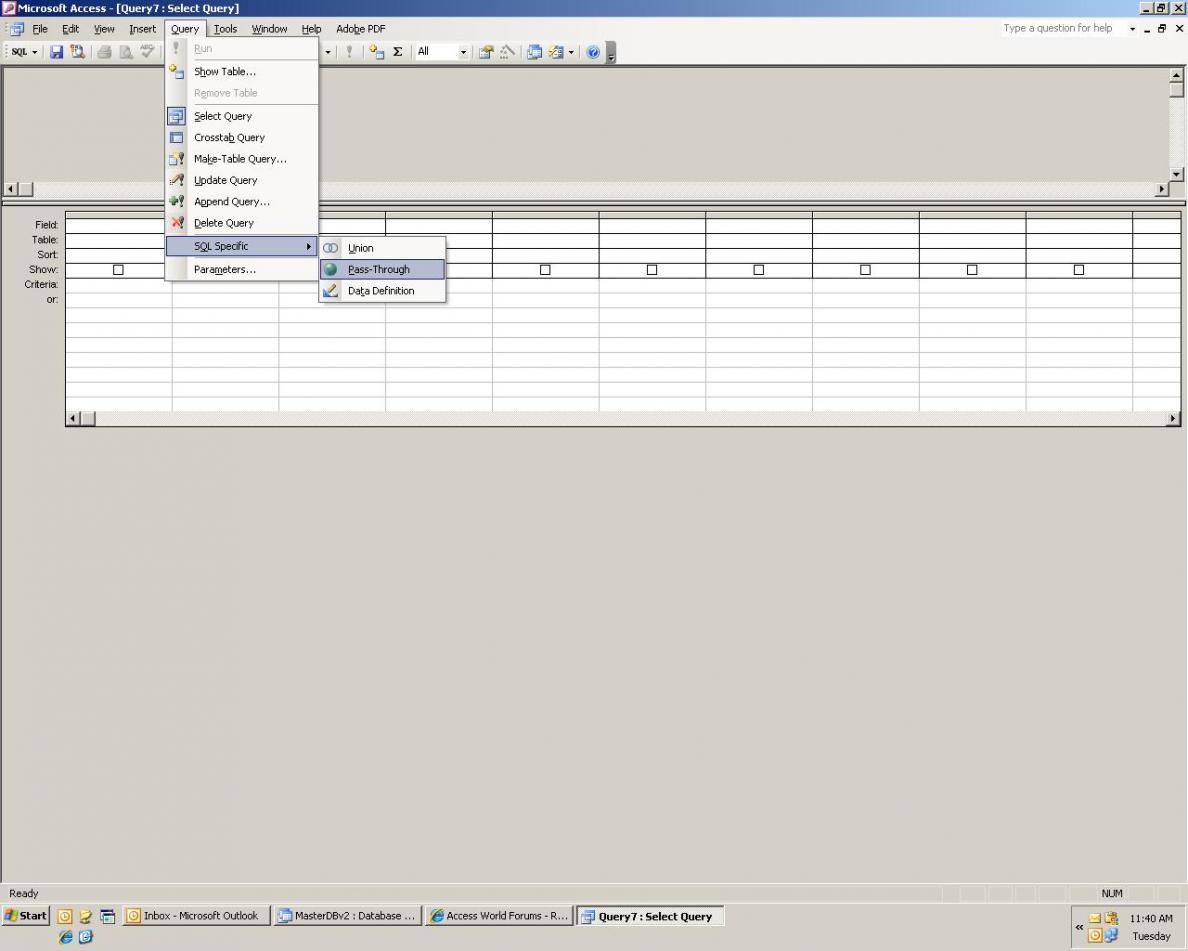
Task: Expand hidden system tray icons chevron
Action: point(1079,927)
